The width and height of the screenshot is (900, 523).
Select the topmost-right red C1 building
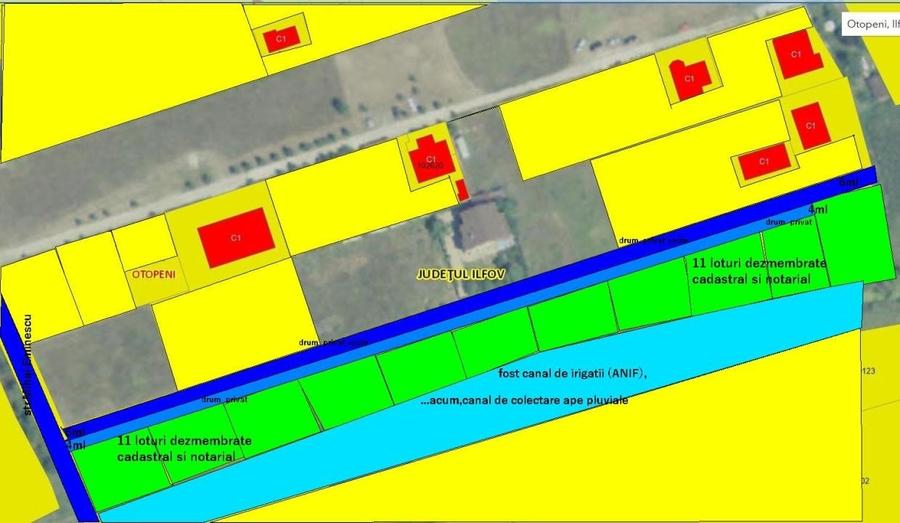pos(795,54)
